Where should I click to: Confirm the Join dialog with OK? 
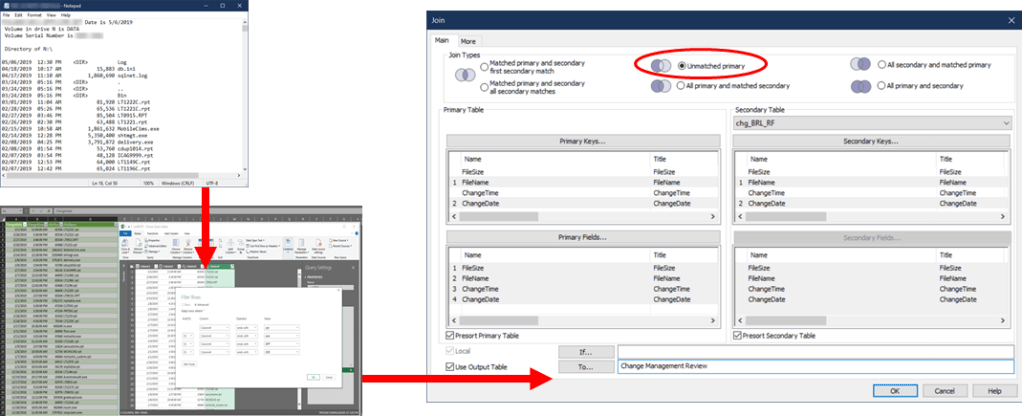click(894, 391)
